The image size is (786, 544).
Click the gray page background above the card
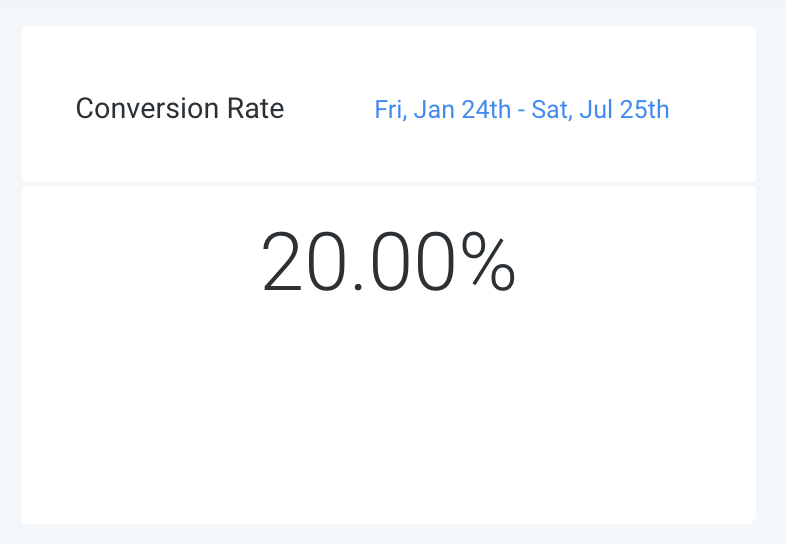tap(388, 12)
